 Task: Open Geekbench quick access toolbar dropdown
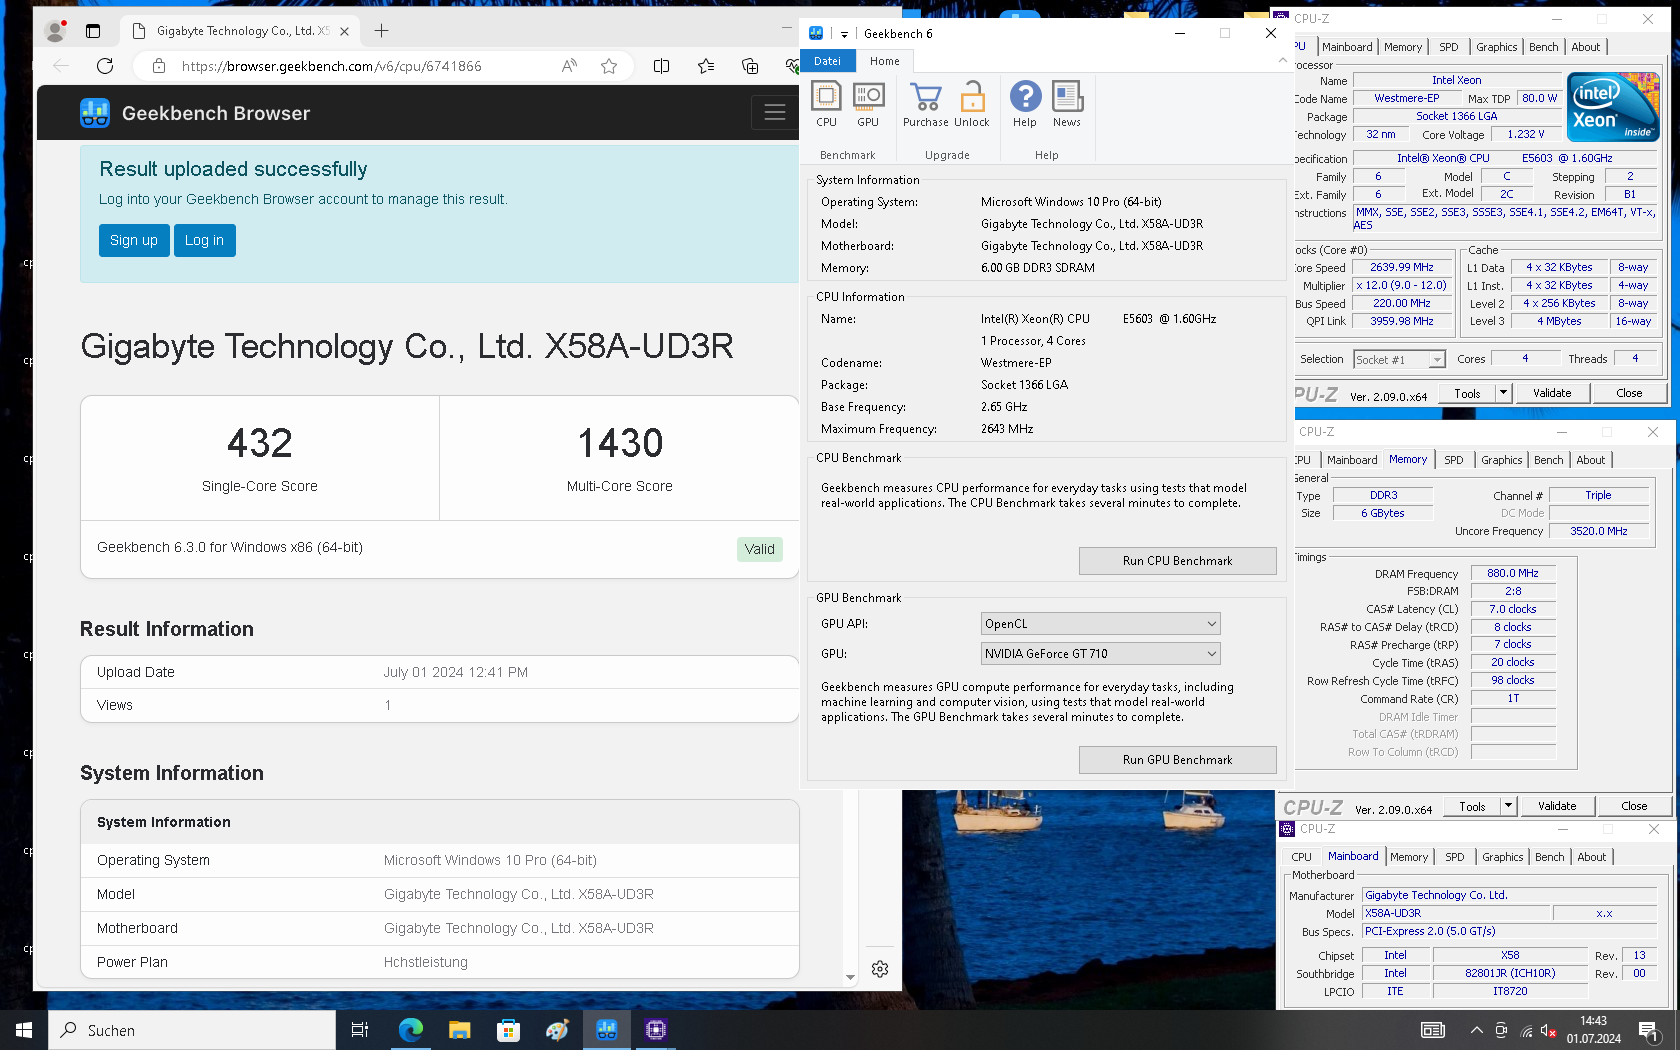click(844, 34)
